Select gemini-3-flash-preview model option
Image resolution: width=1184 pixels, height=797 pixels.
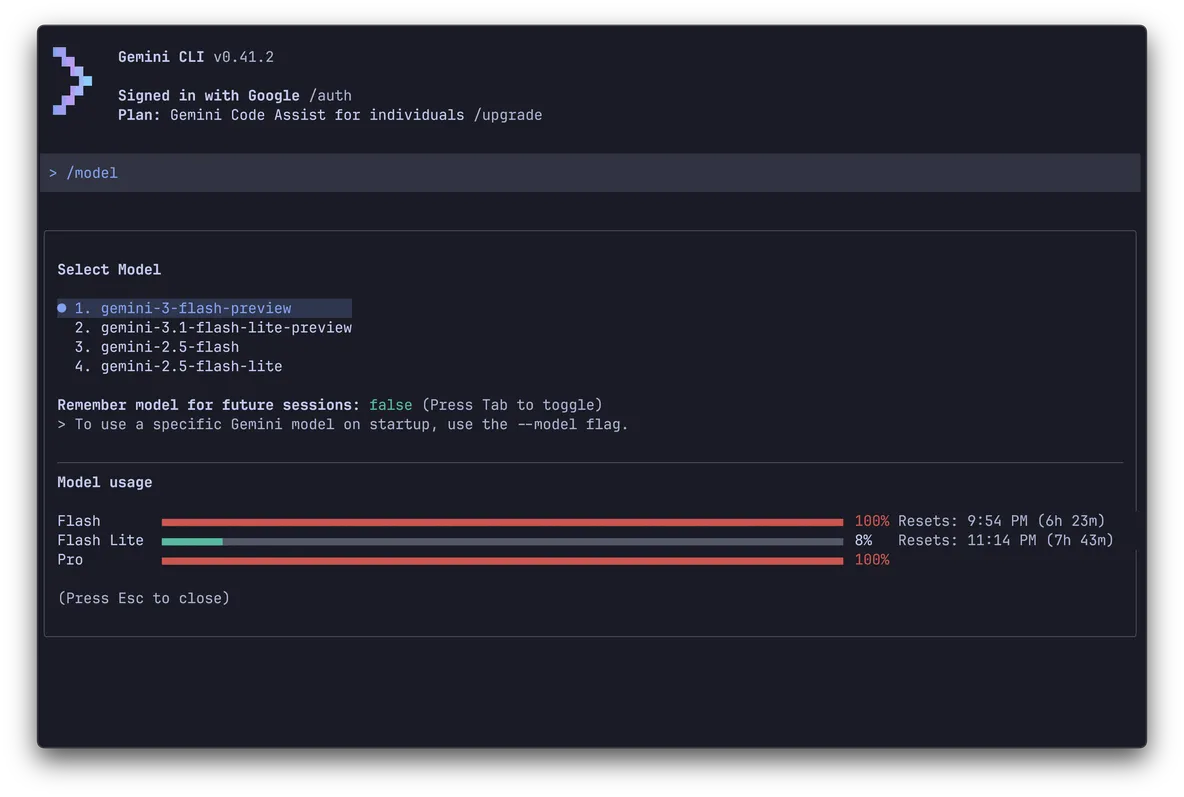pyautogui.click(x=204, y=308)
